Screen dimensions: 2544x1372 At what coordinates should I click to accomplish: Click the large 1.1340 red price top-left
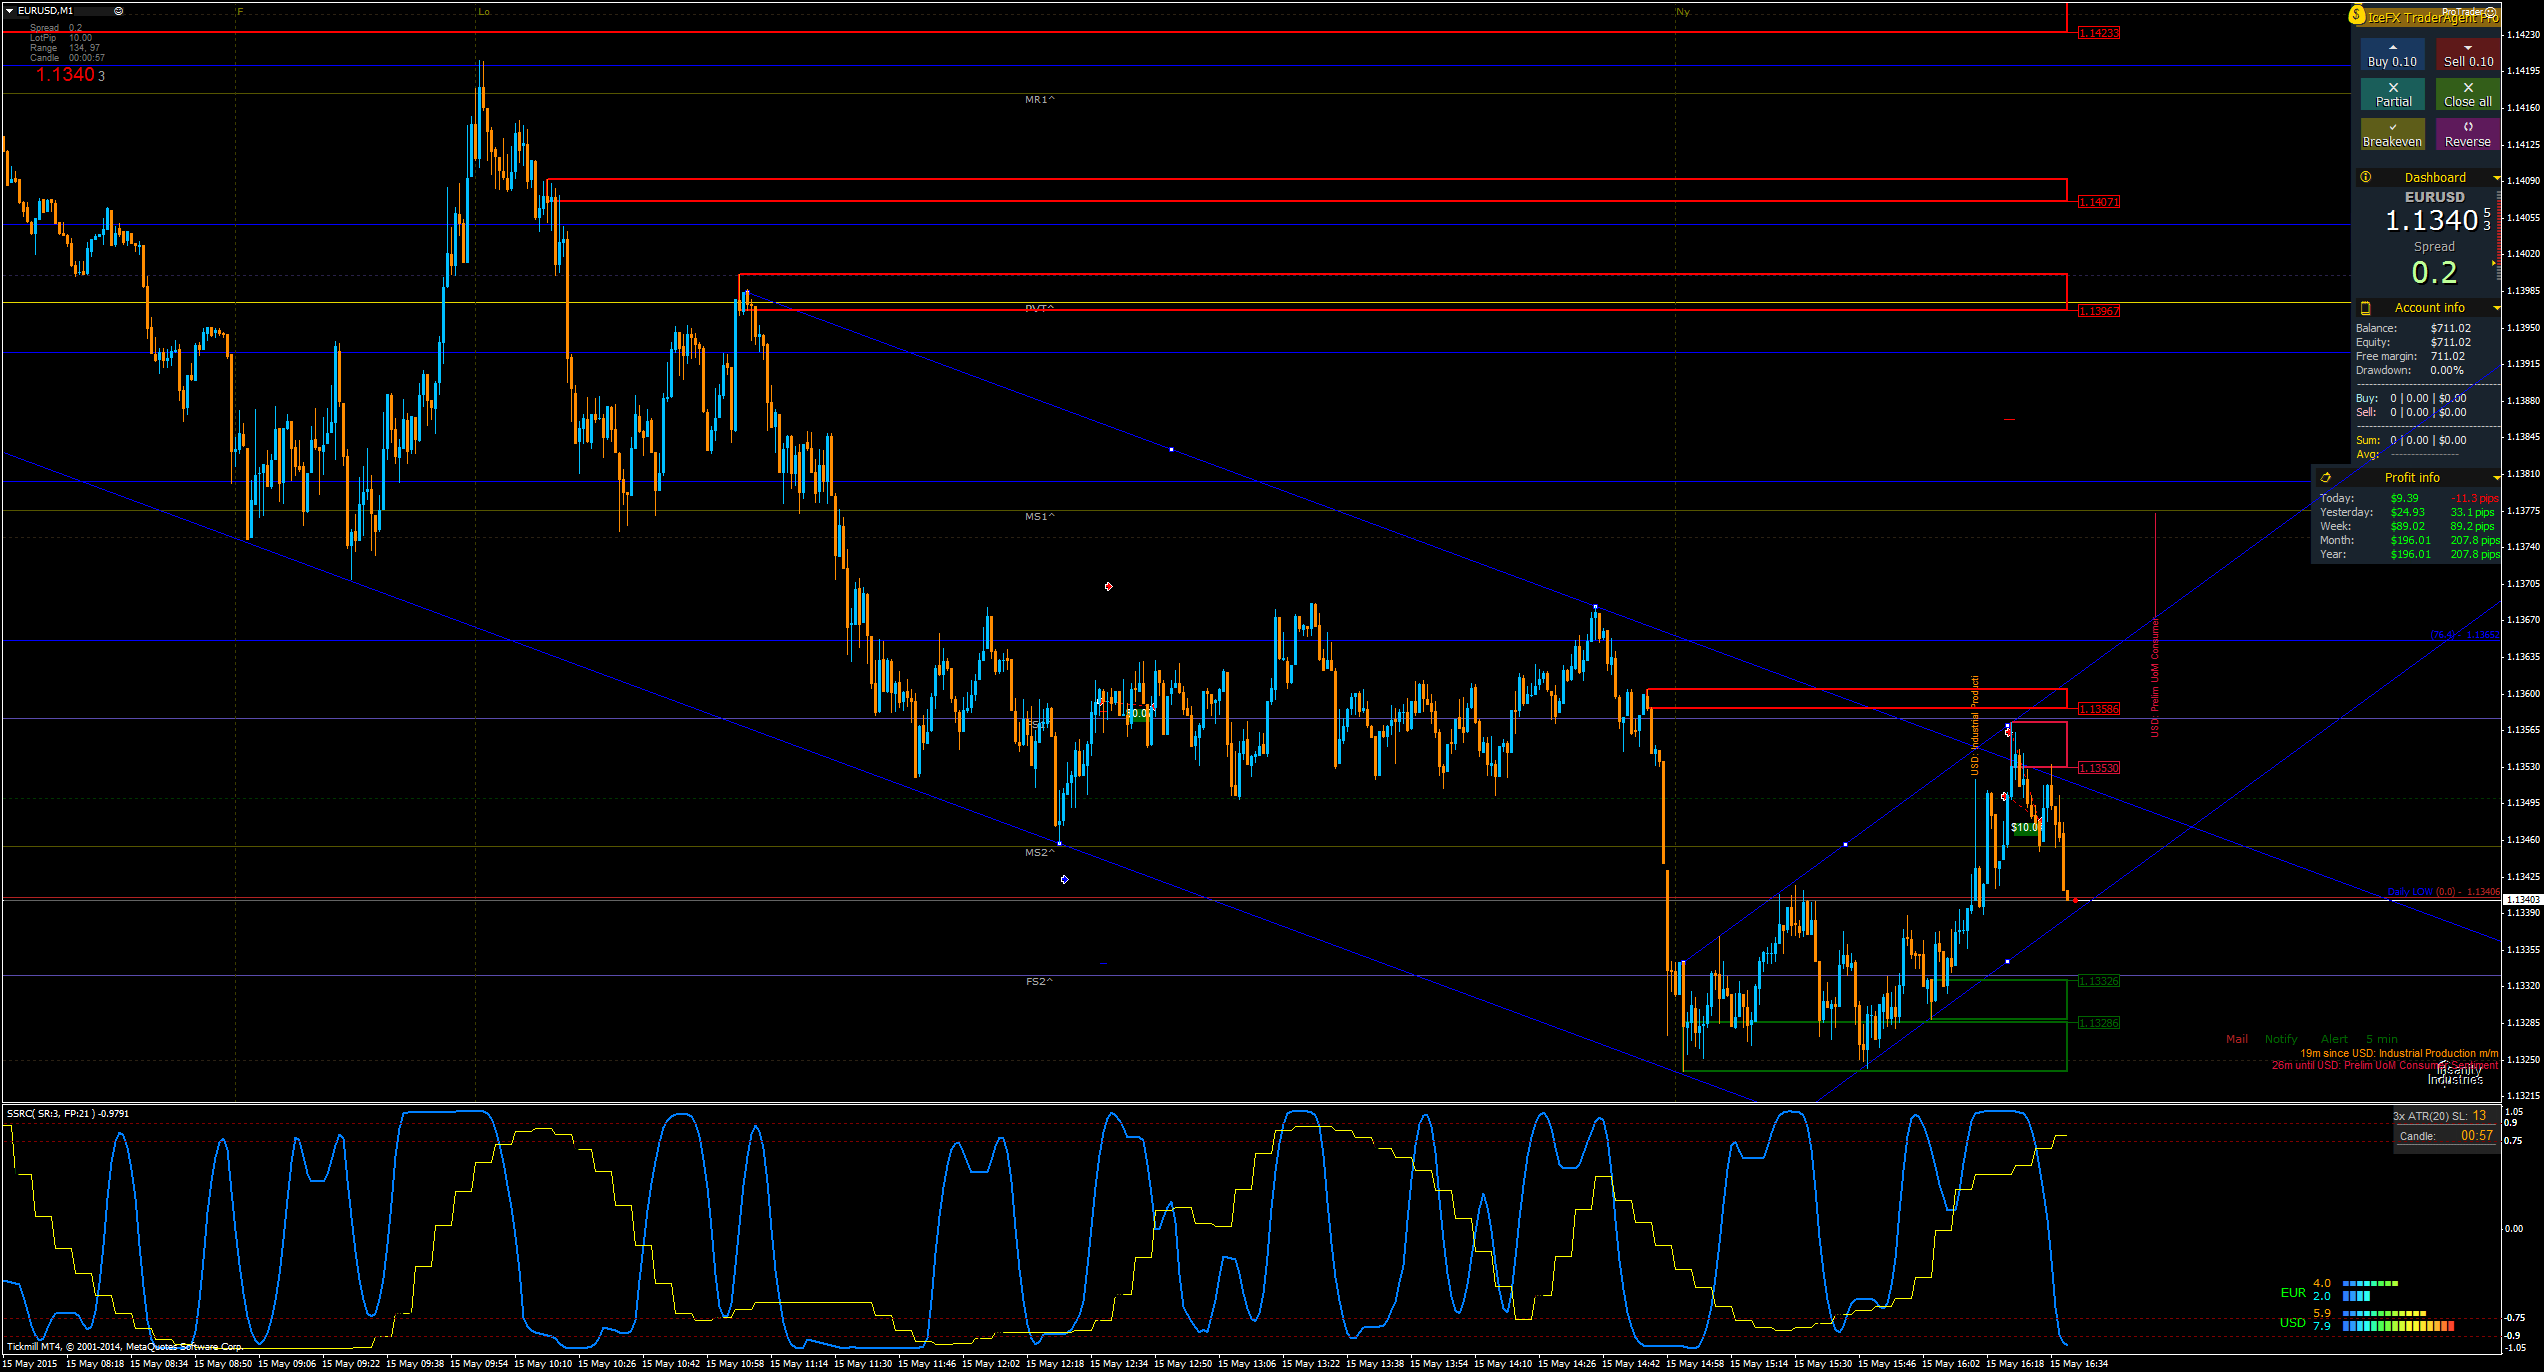pyautogui.click(x=65, y=75)
